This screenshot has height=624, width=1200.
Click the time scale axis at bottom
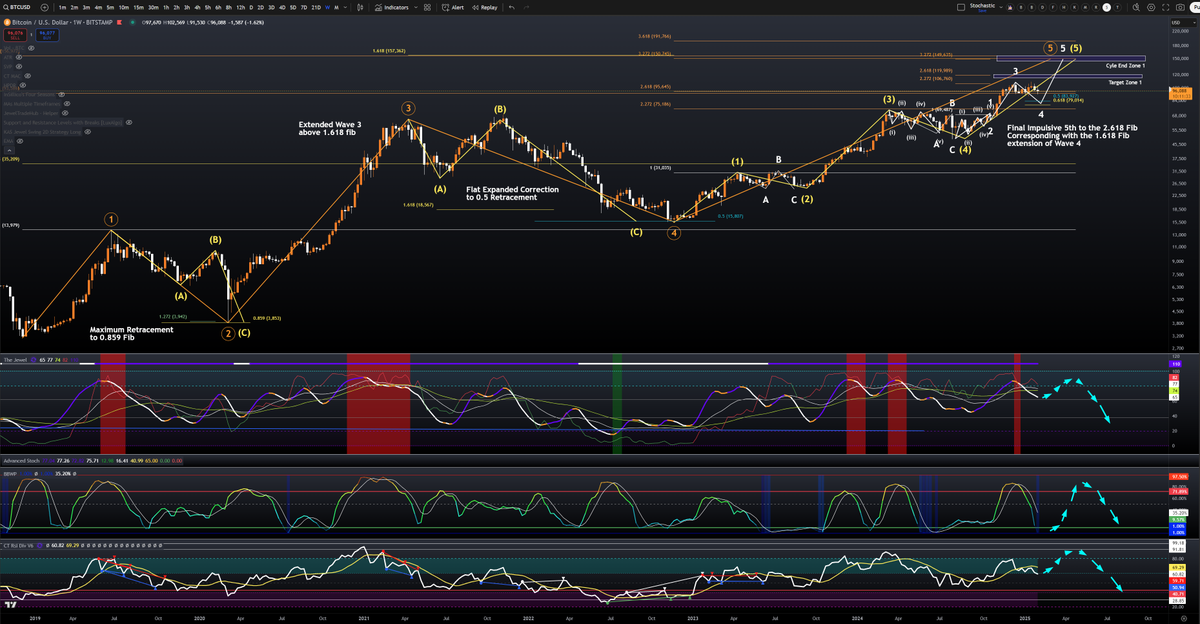pyautogui.click(x=583, y=619)
